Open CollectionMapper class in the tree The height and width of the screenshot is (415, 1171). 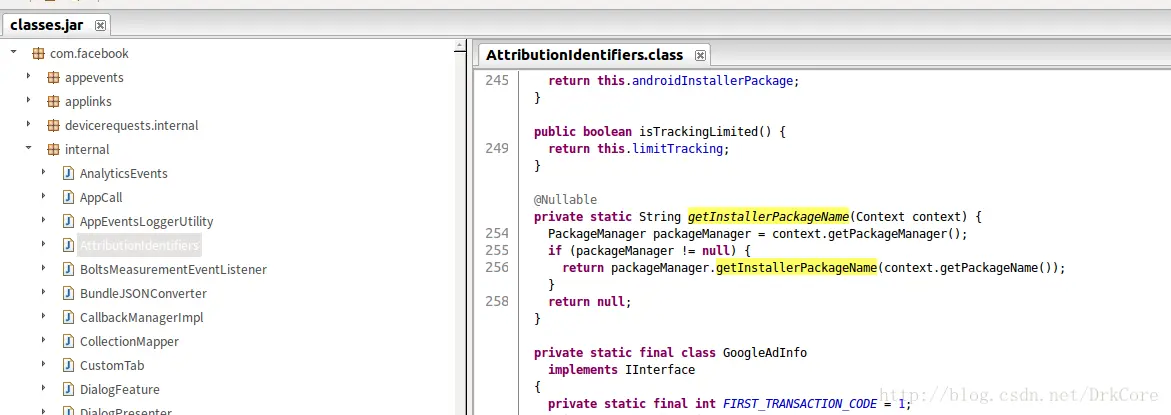point(129,341)
